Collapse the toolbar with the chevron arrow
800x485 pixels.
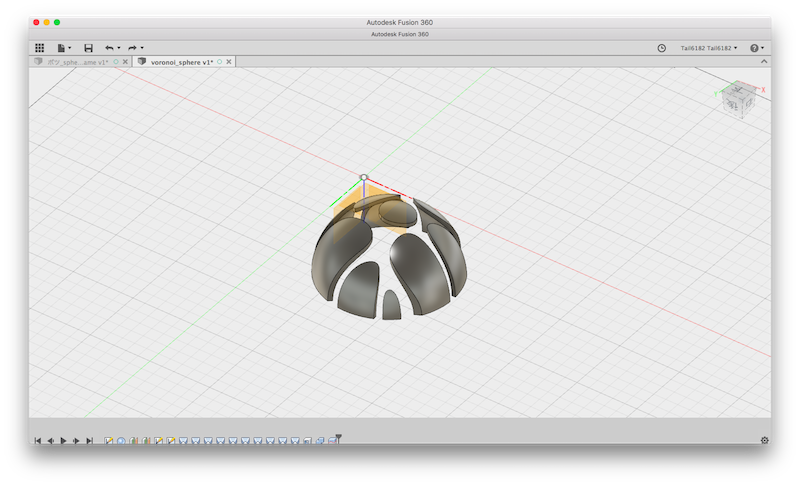(764, 62)
